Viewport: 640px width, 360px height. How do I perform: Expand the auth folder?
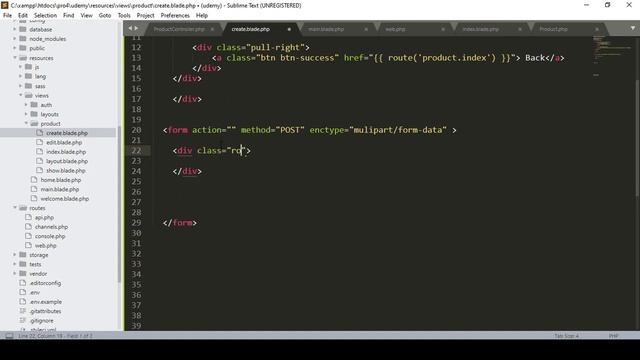26,105
